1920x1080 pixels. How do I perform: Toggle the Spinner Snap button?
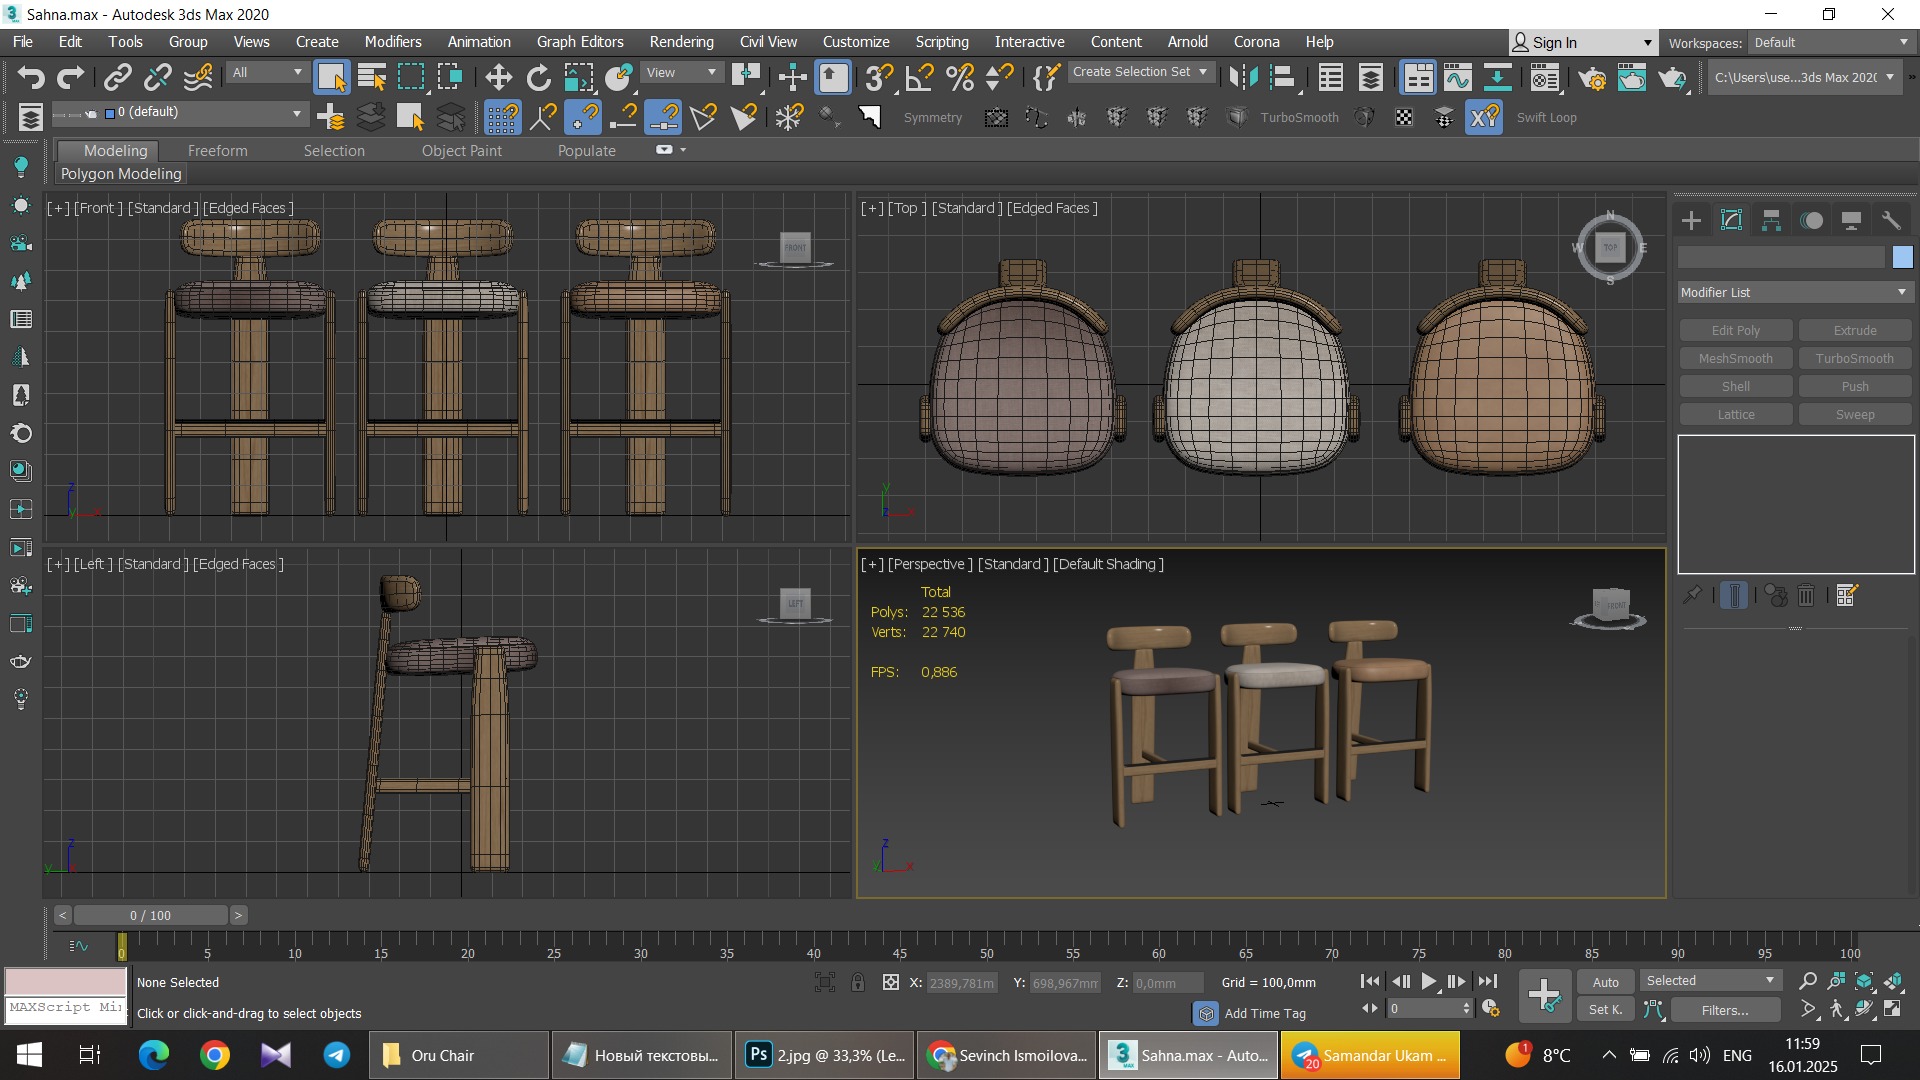(x=999, y=77)
